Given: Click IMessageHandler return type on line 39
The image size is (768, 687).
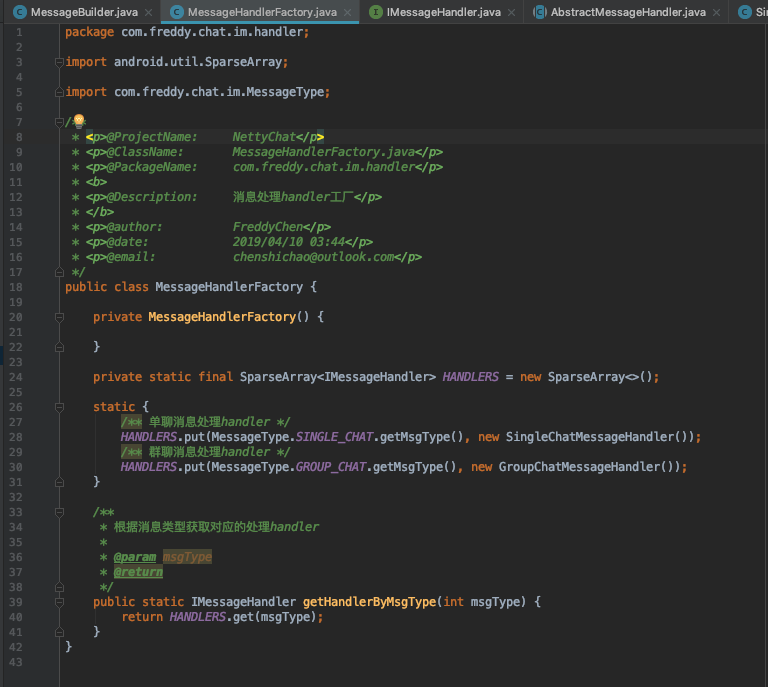Looking at the screenshot, I should point(243,602).
